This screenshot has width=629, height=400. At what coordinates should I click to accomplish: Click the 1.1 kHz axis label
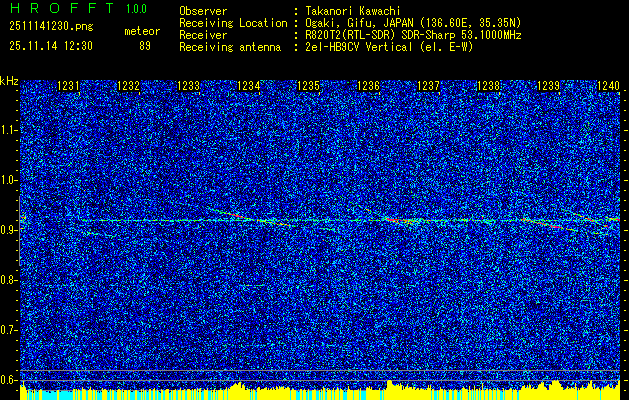(8, 130)
